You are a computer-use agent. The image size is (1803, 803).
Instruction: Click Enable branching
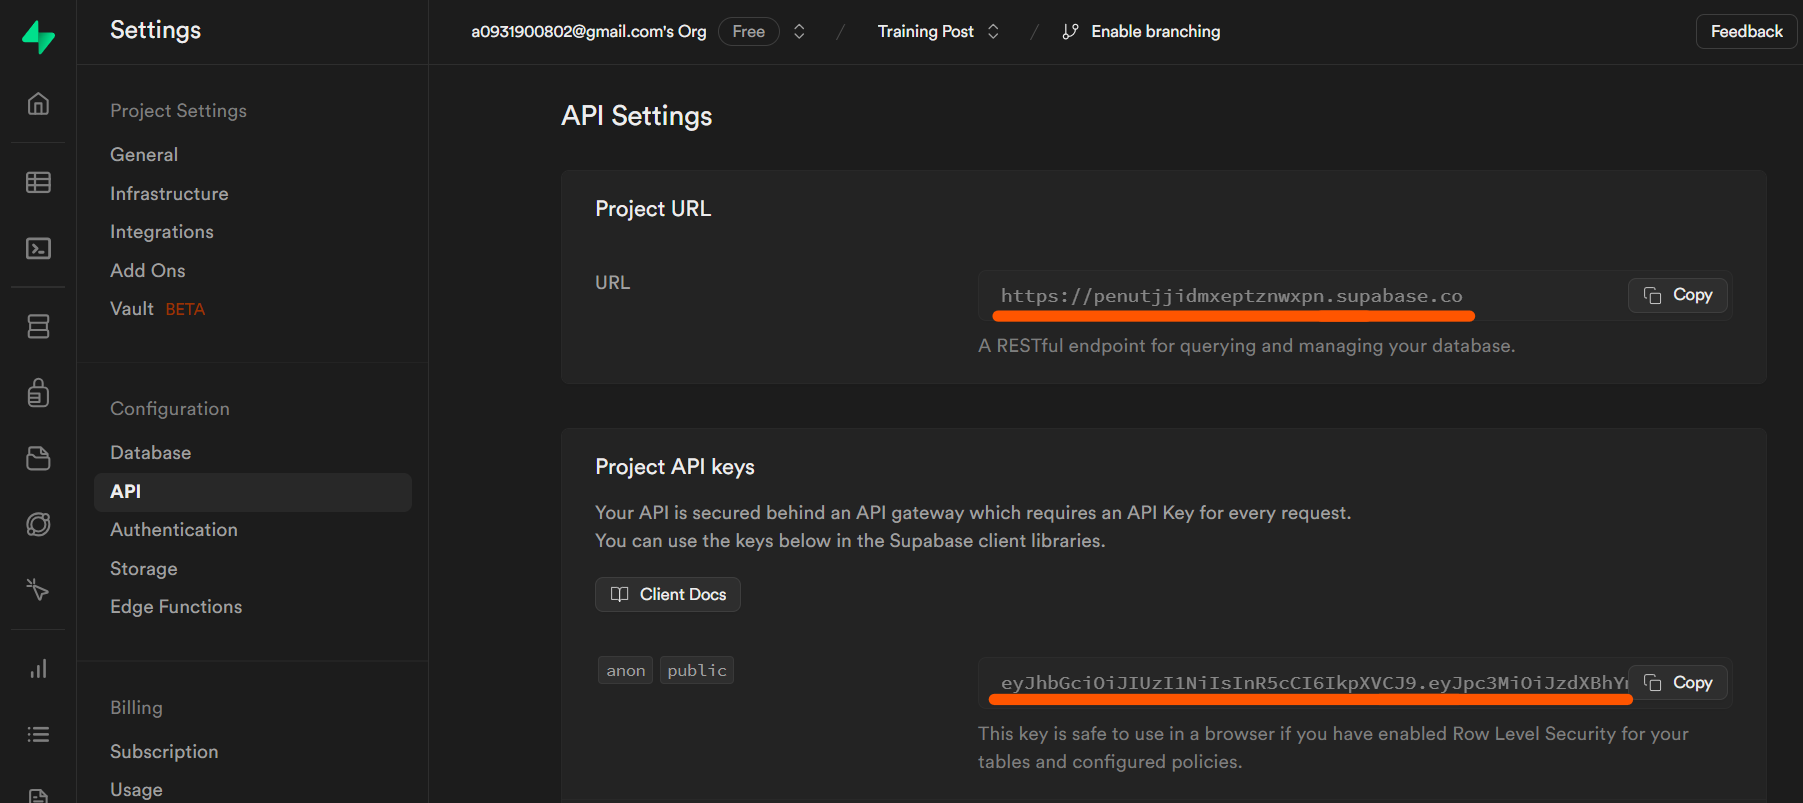[x=1155, y=31]
